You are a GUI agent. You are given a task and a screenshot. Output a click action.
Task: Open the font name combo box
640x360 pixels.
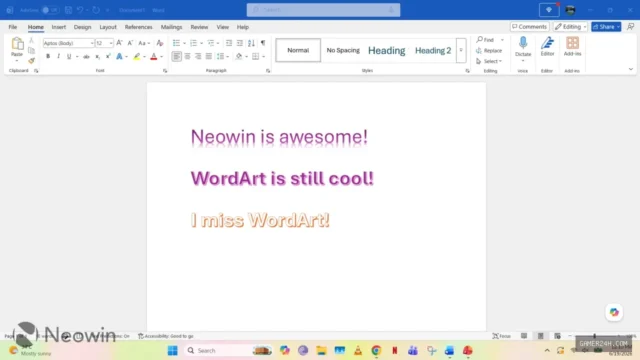point(68,43)
